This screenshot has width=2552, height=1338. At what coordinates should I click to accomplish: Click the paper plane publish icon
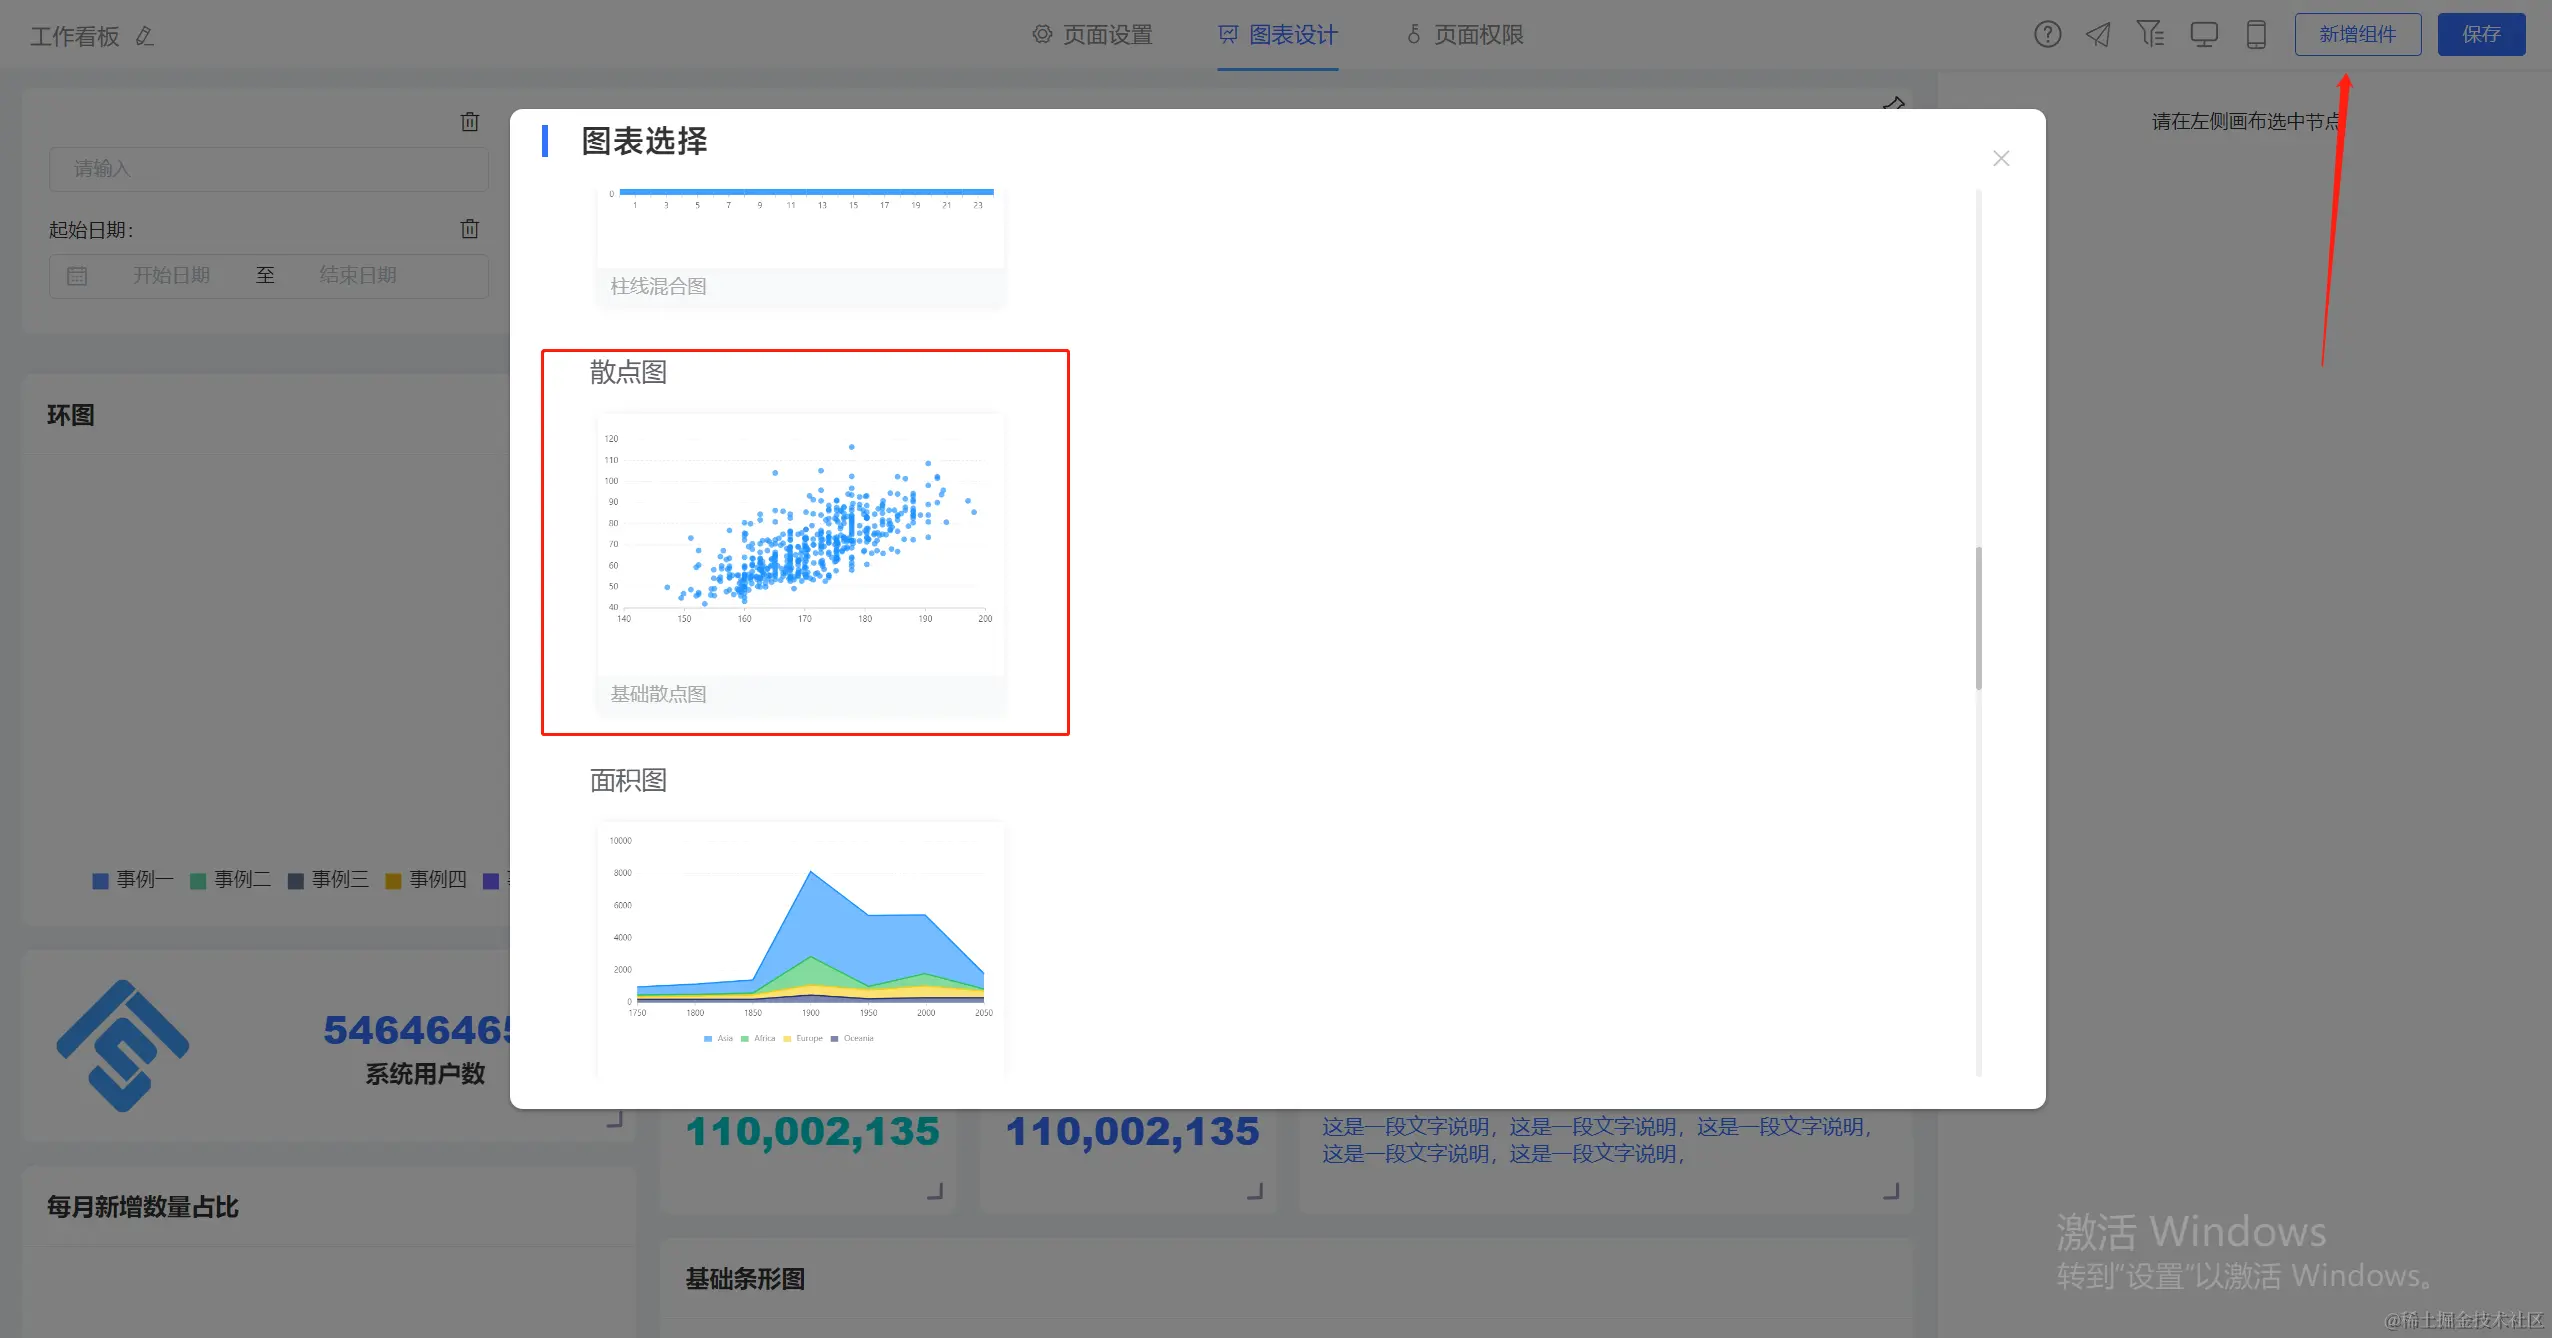click(2098, 35)
